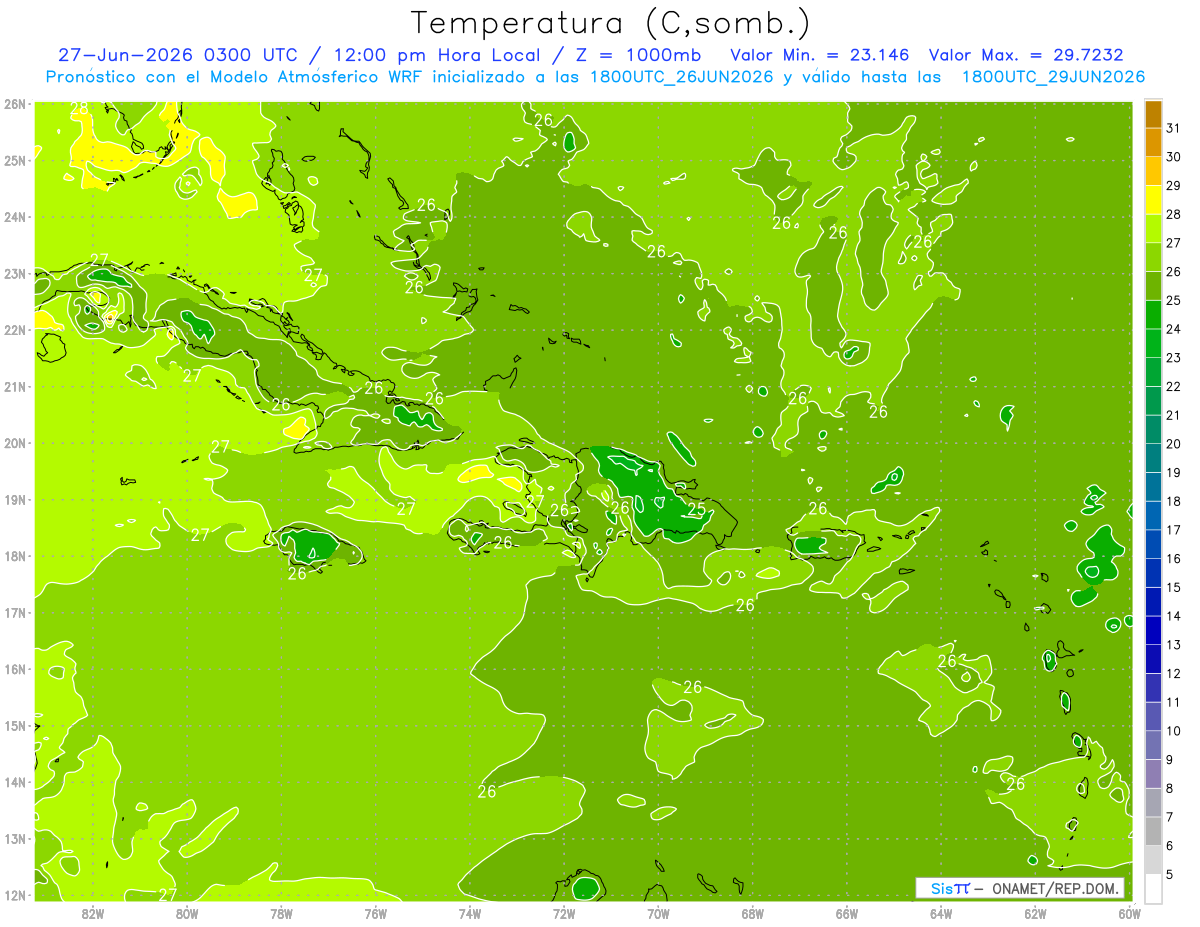Click the title "Temperatura (C,somb.)"
Screen dimensions: 1200x927
coord(610,22)
